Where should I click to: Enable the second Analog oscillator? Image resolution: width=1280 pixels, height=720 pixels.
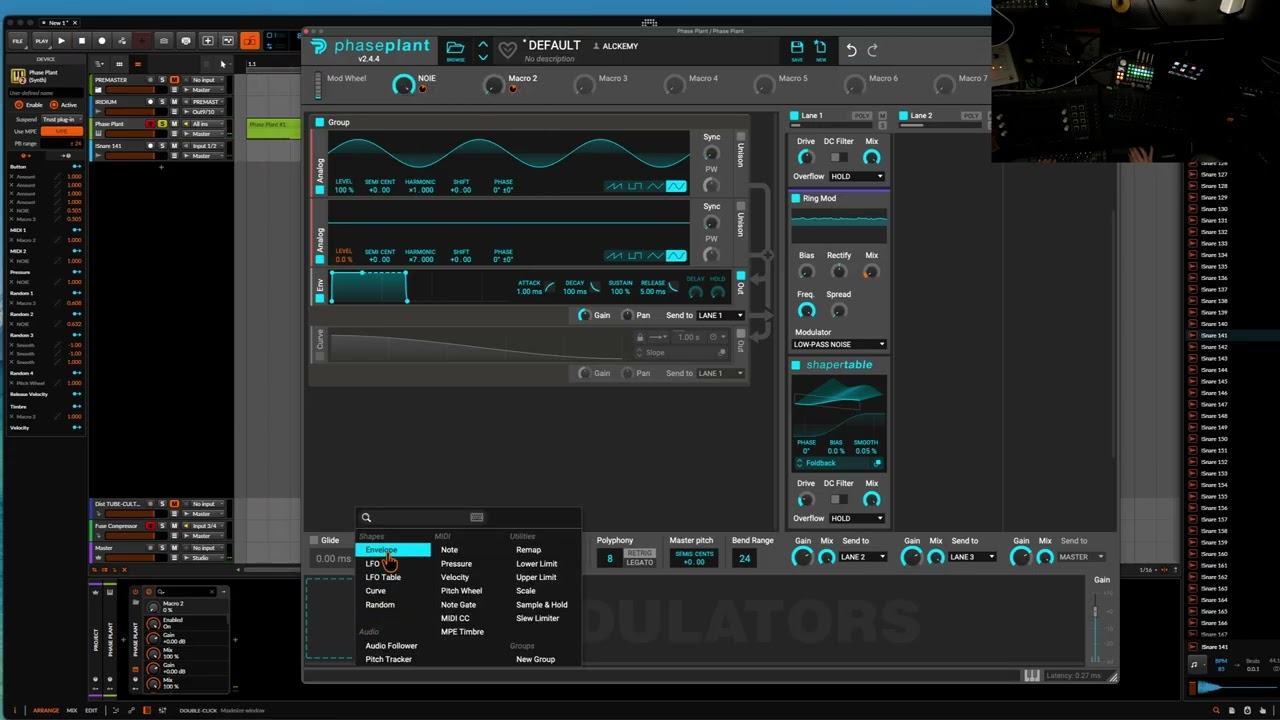tap(320, 260)
